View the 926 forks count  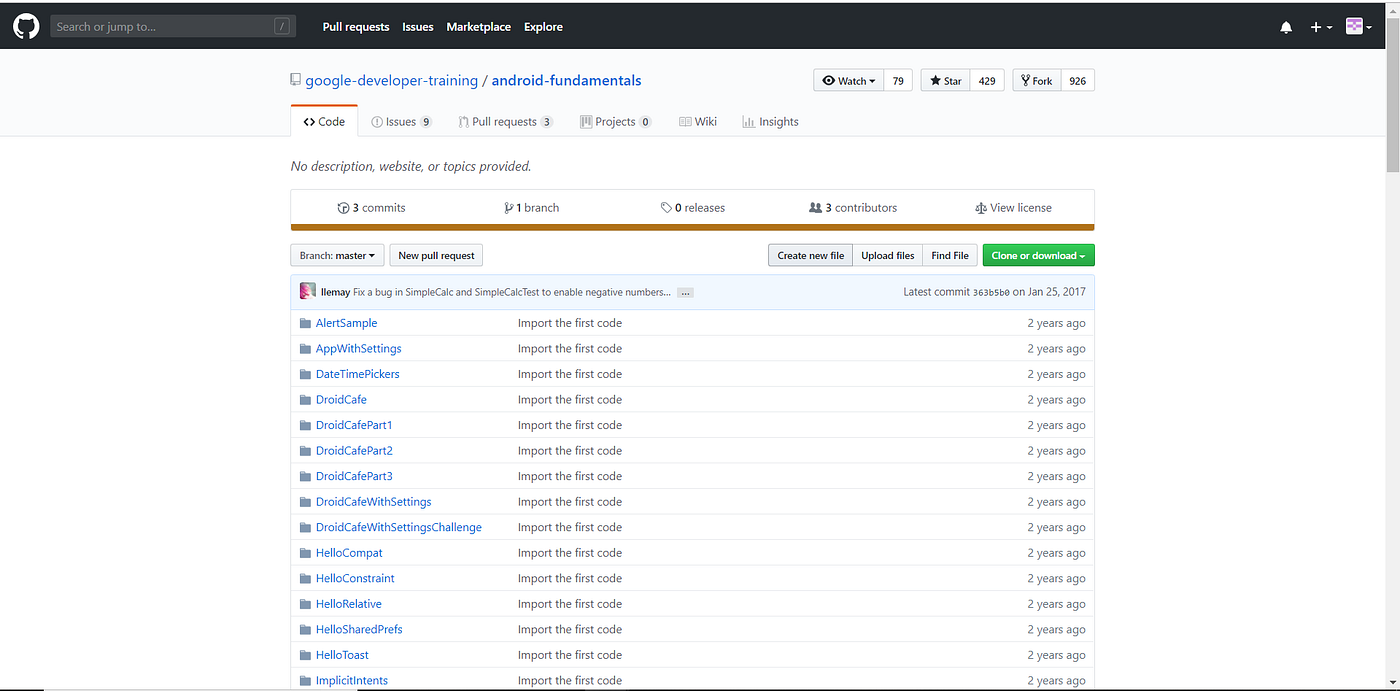point(1077,81)
